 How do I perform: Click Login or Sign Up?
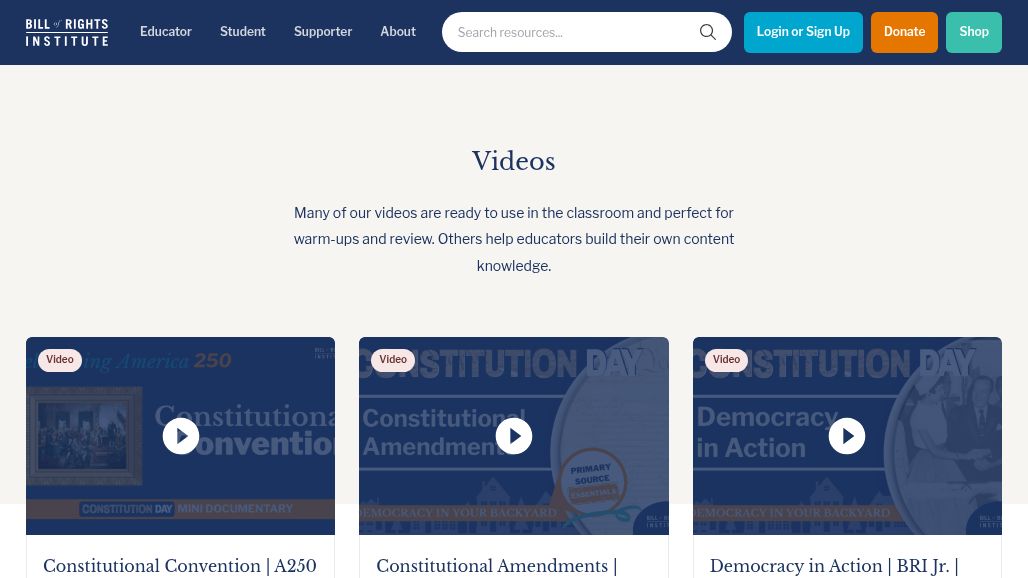[803, 31]
